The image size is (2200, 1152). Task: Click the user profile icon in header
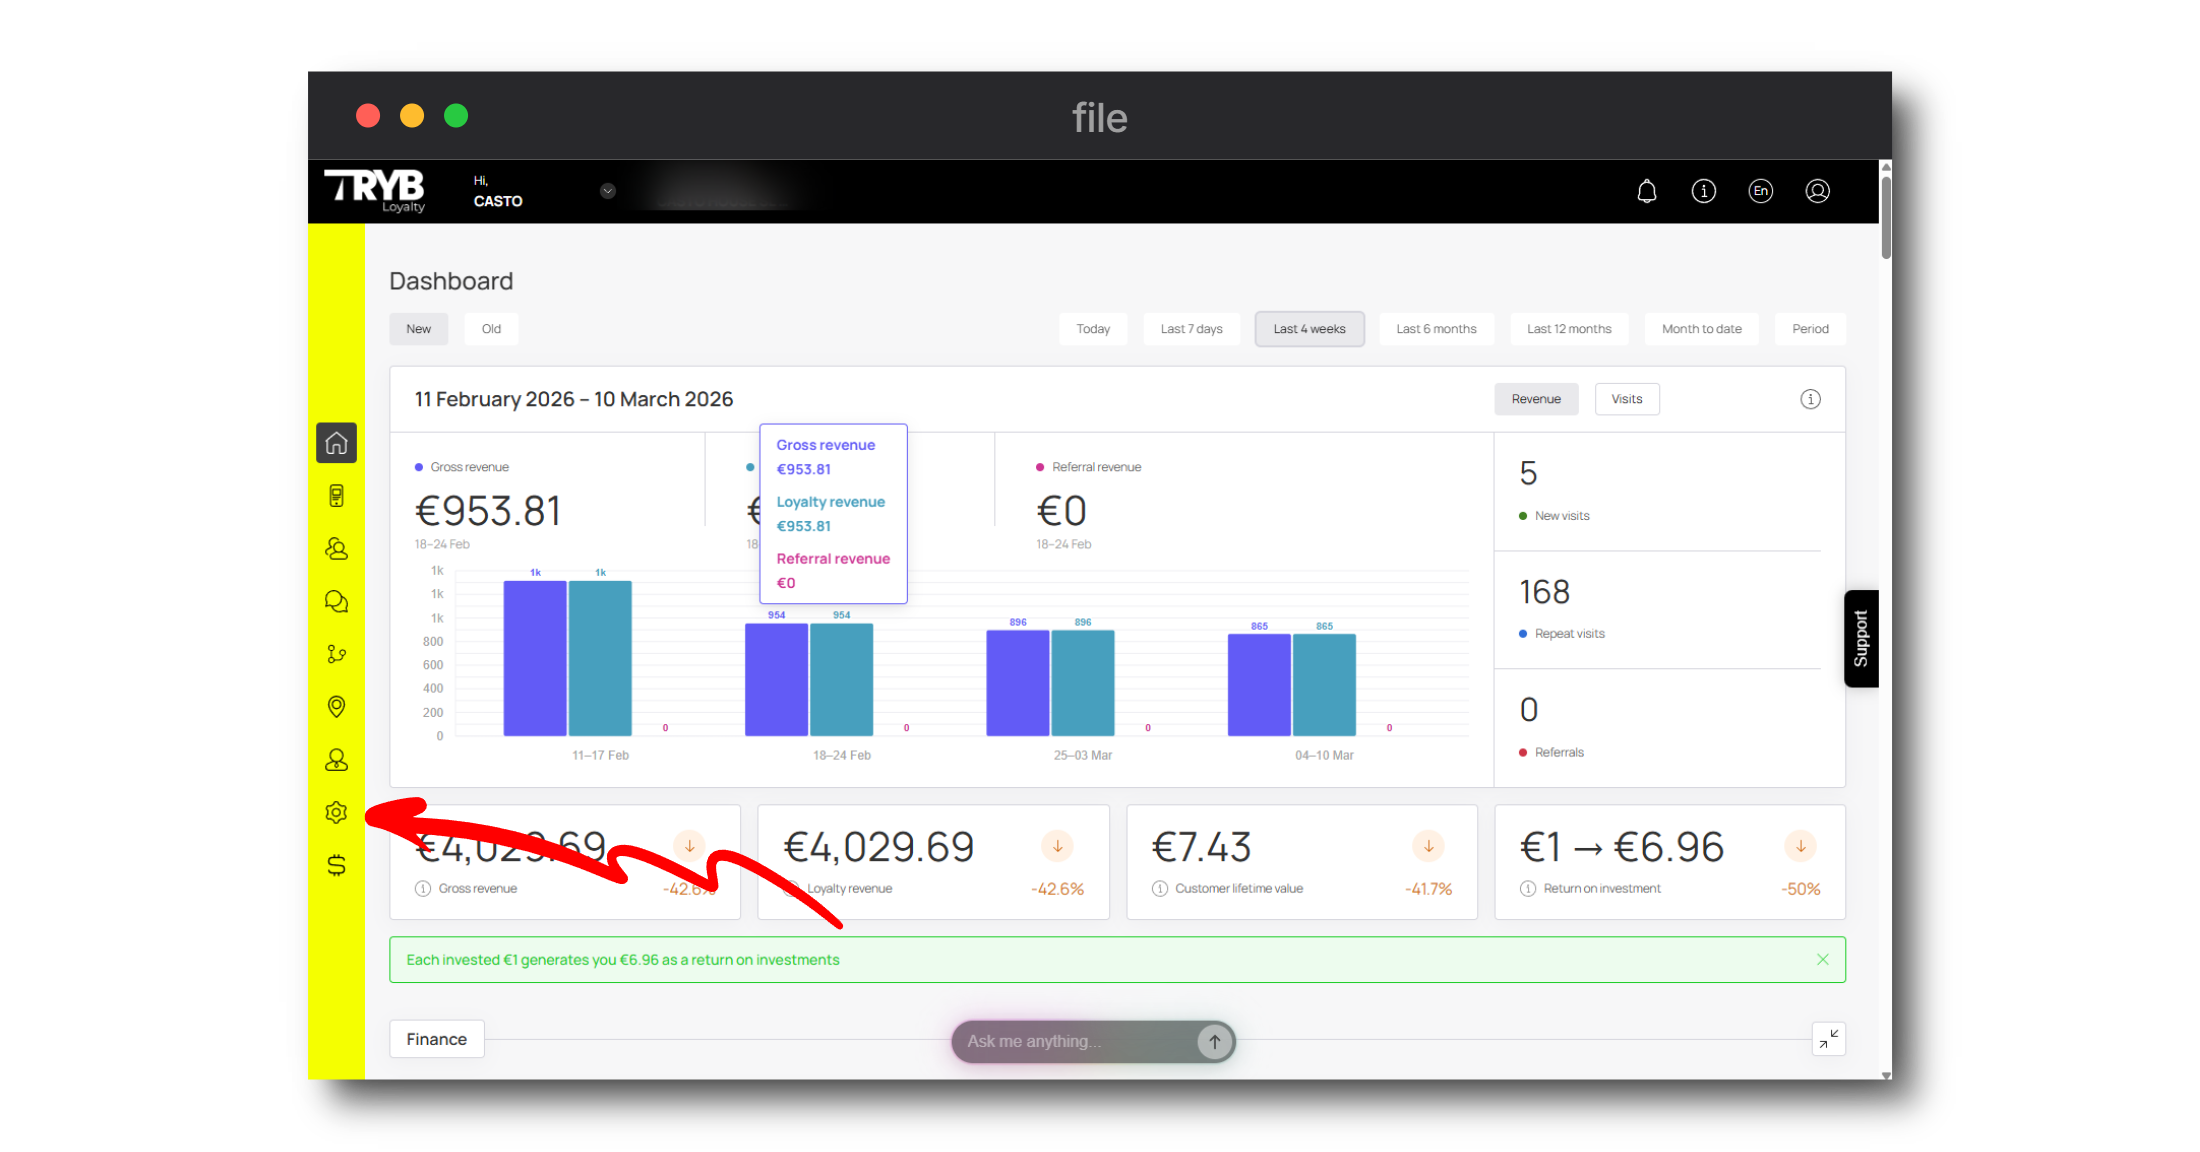click(1817, 191)
